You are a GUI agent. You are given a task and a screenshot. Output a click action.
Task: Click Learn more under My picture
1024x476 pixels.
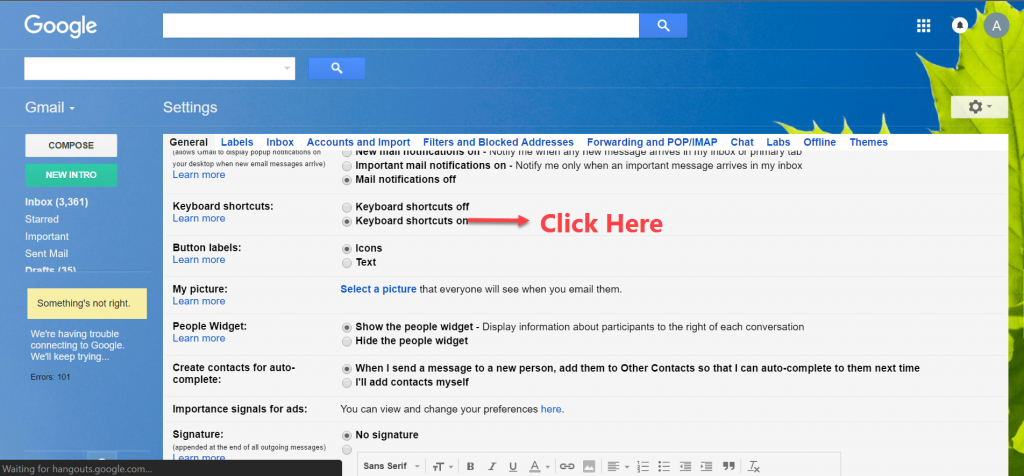(x=199, y=301)
